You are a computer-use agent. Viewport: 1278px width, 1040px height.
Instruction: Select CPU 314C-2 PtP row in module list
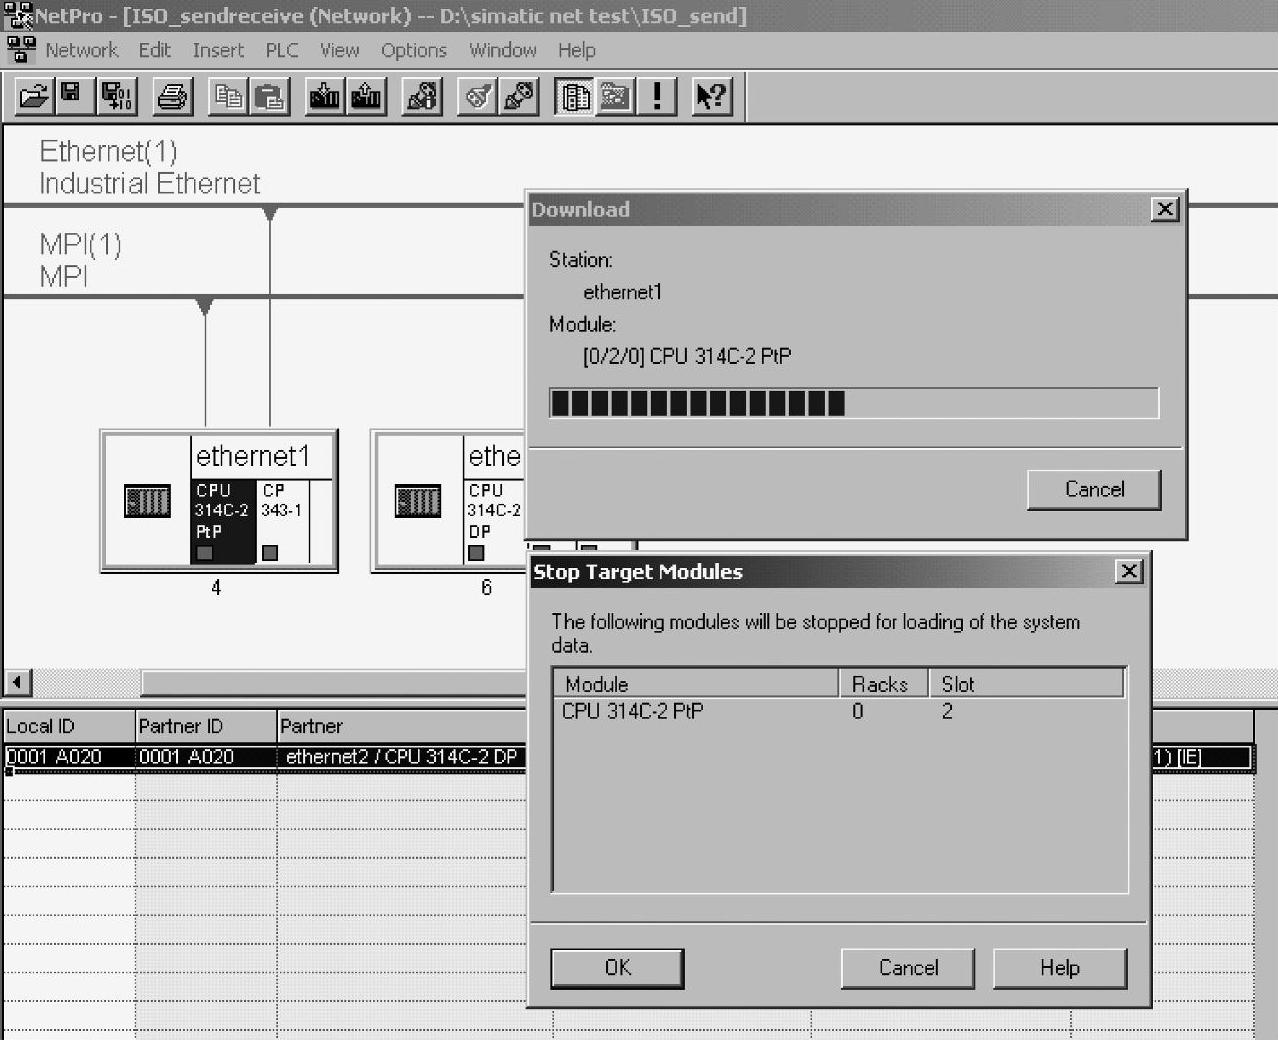pos(839,712)
